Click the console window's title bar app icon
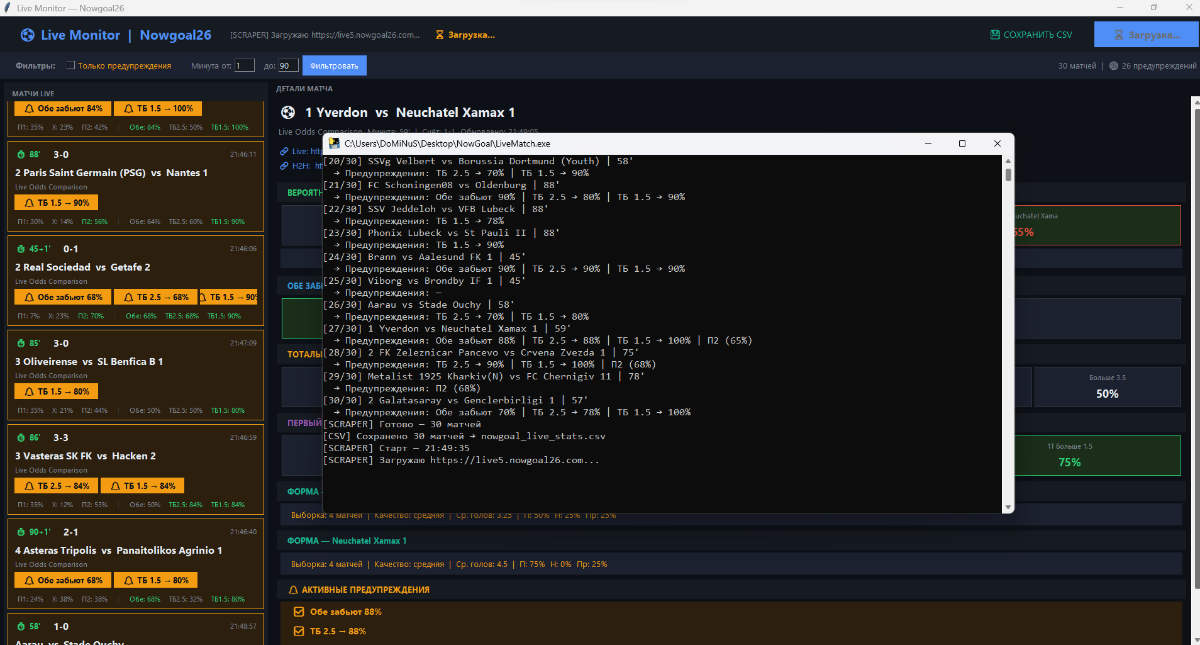 pos(335,144)
